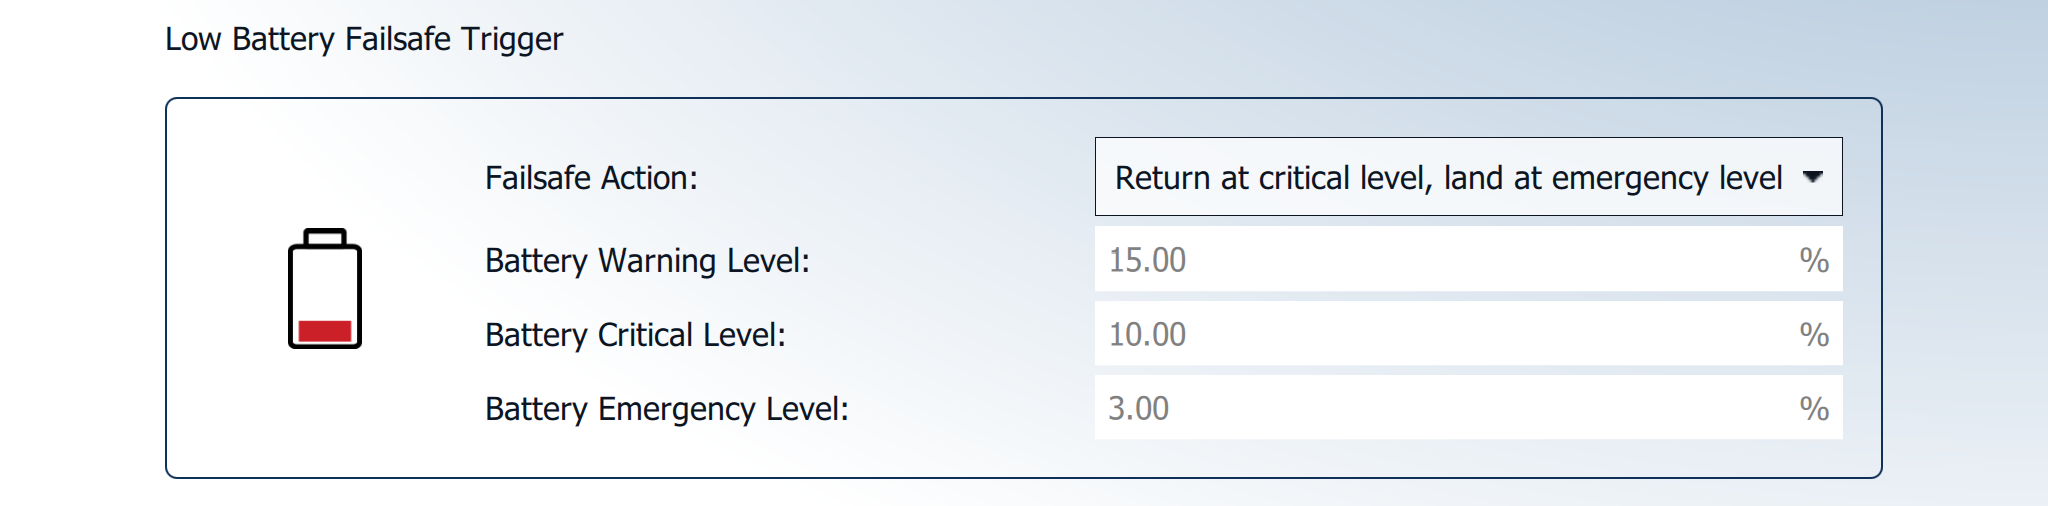The image size is (2048, 506).
Task: Click the 'Failsafe Action:' label
Action: [591, 178]
